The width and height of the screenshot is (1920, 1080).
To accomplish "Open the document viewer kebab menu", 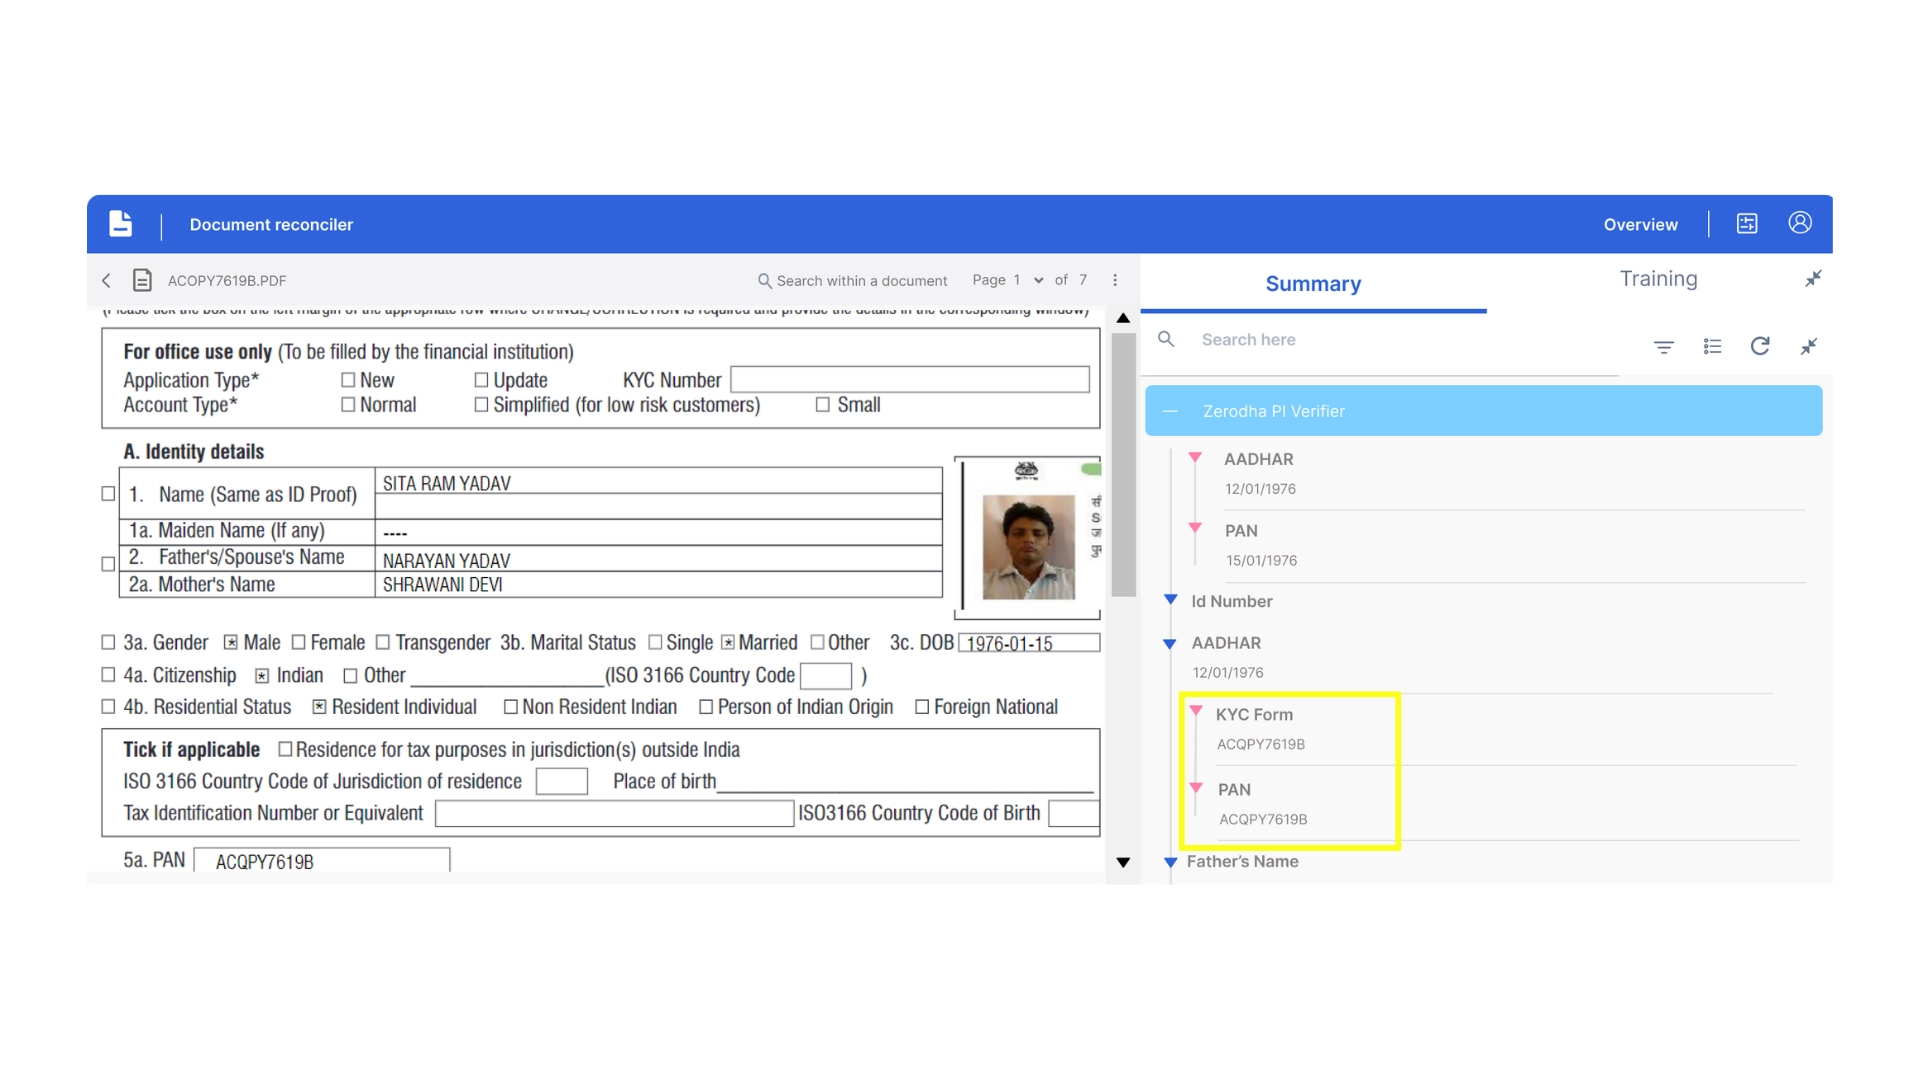I will [x=1115, y=280].
